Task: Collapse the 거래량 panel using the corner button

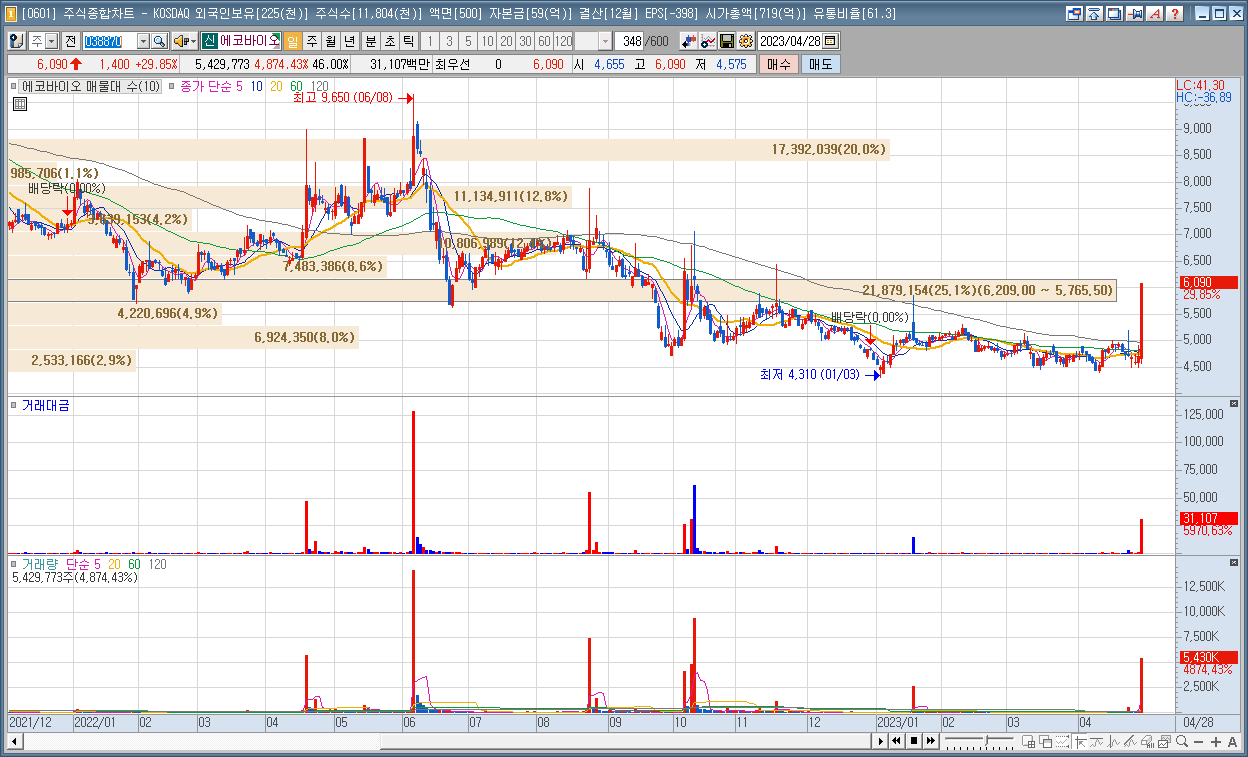Action: 1233,563
